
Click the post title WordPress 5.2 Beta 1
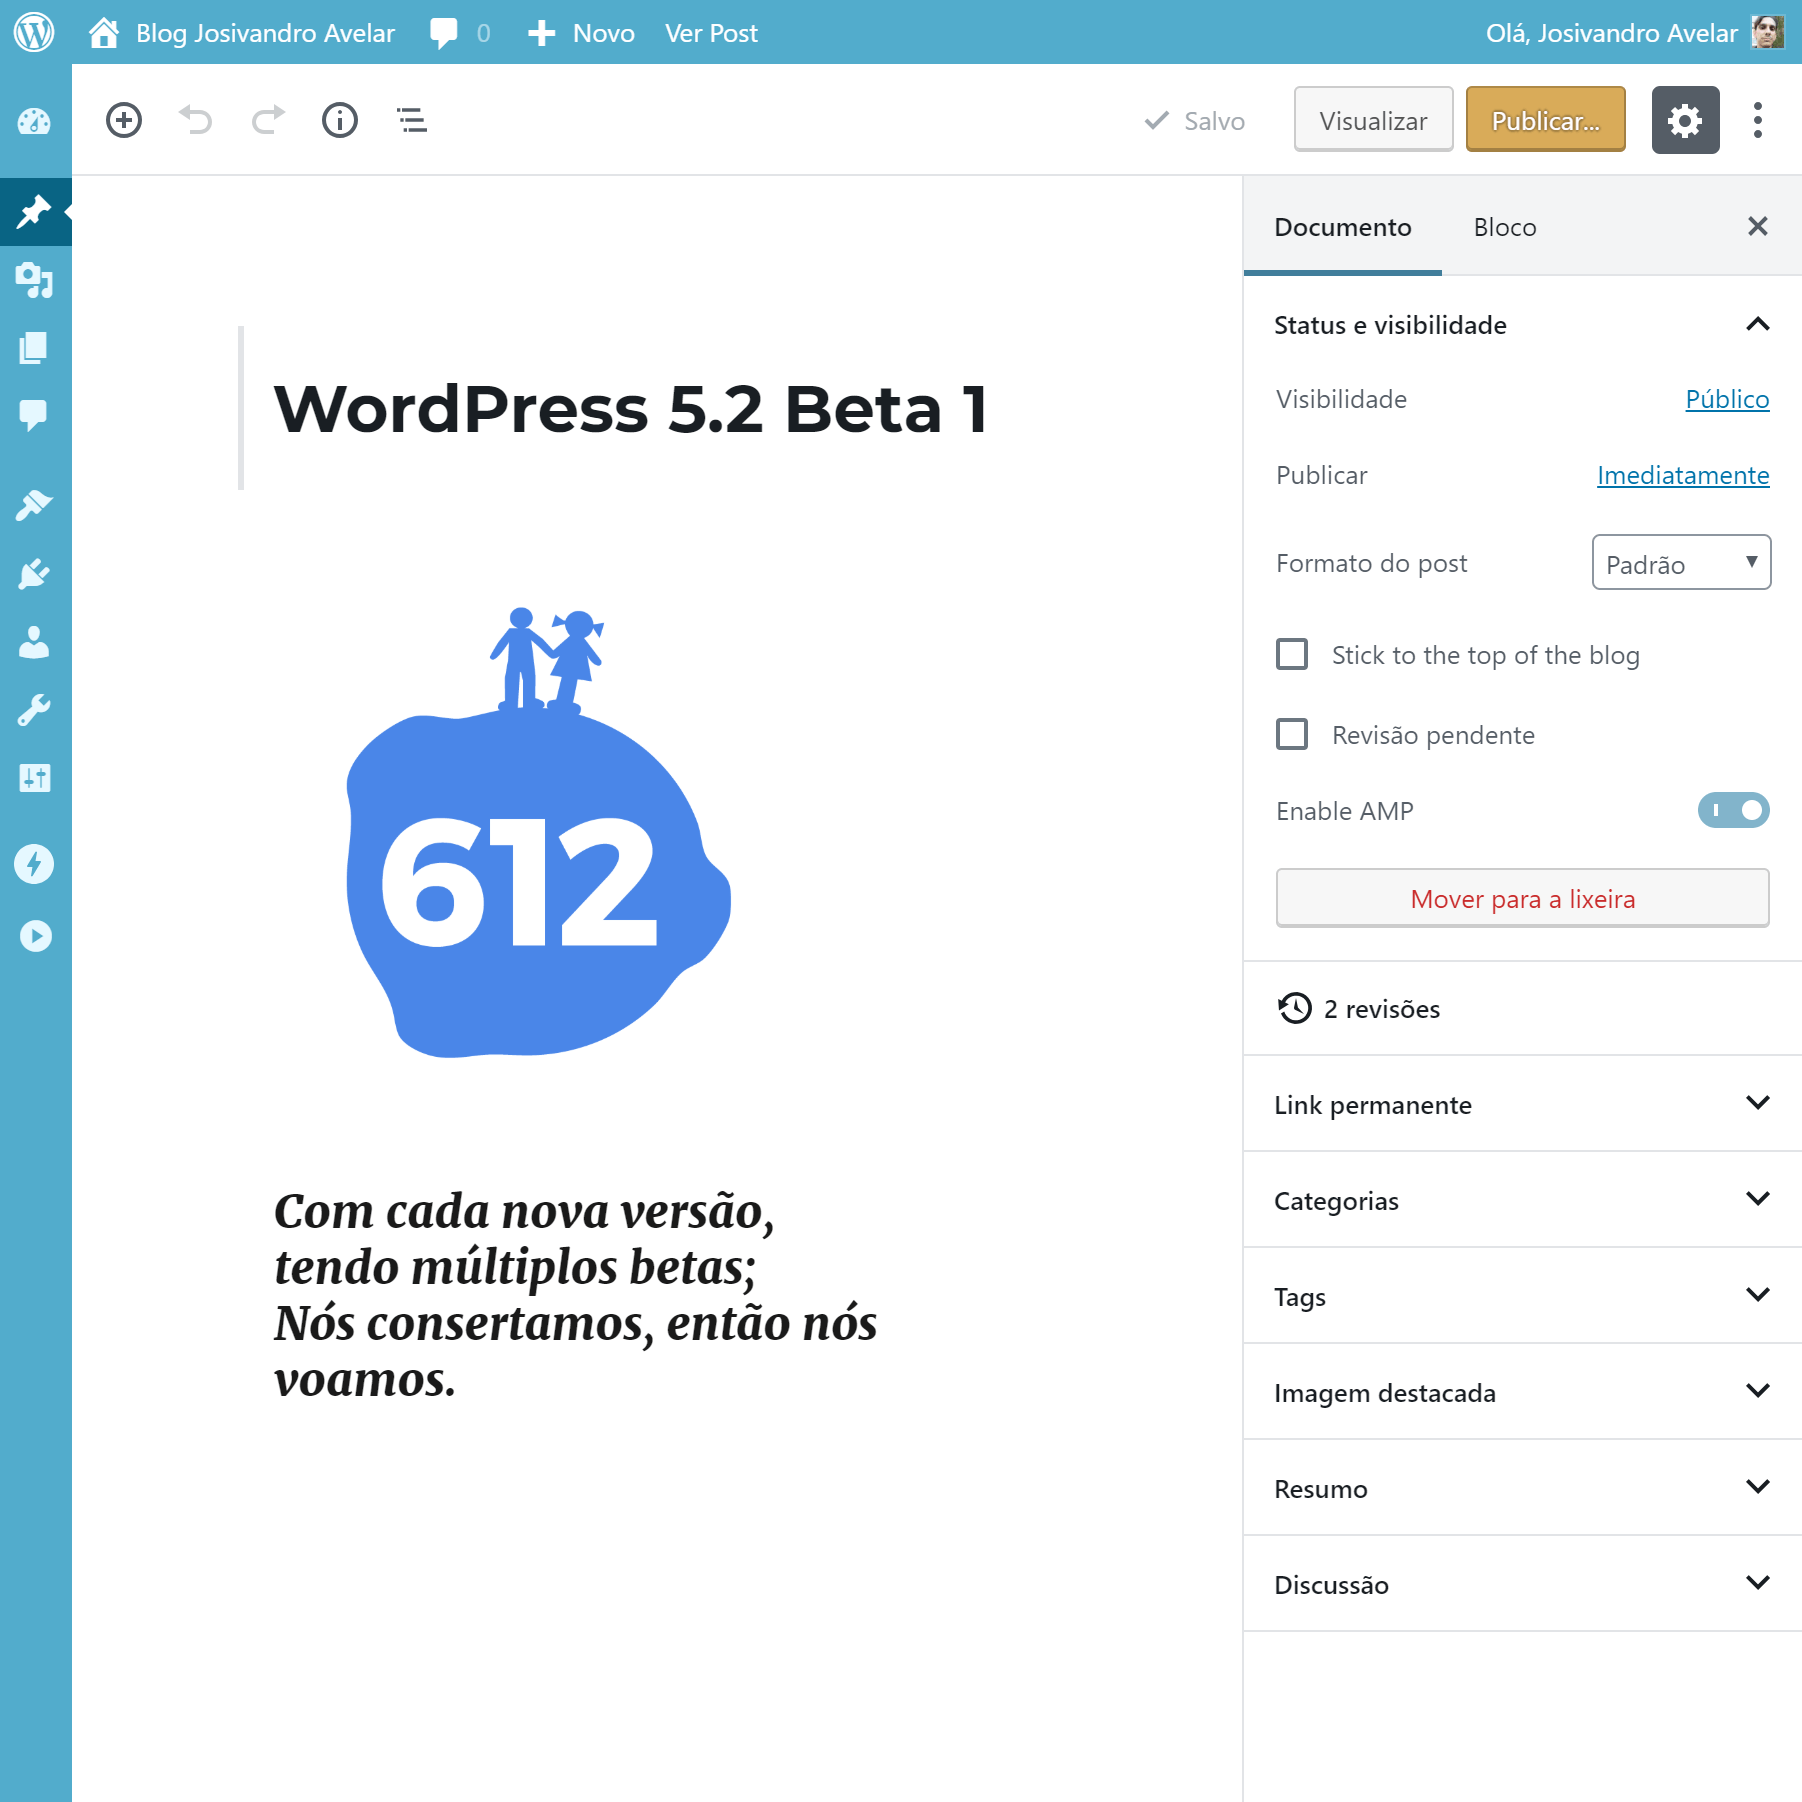[x=631, y=408]
